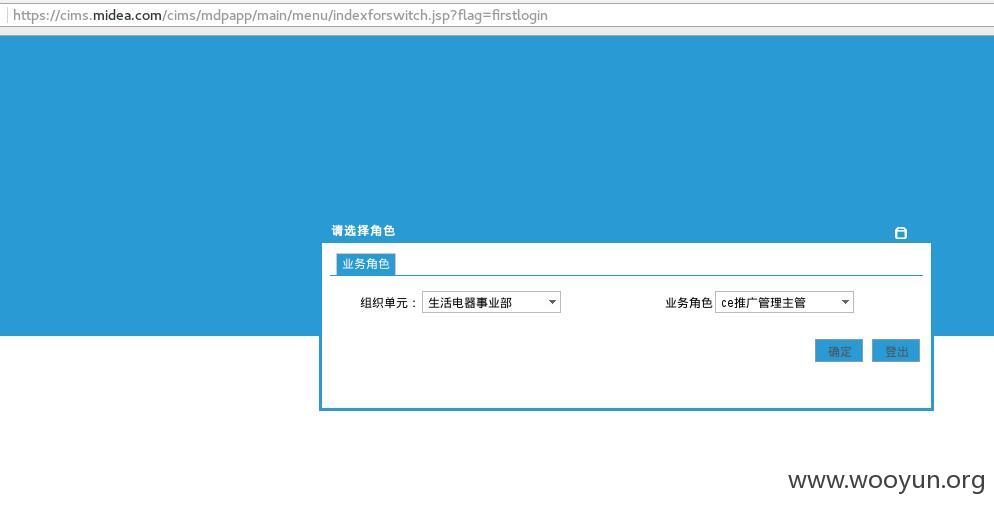Open the 组织单元 dropdown showing 生活电器事业部
Screen dimensions: 994x509
pyautogui.click(x=491, y=302)
